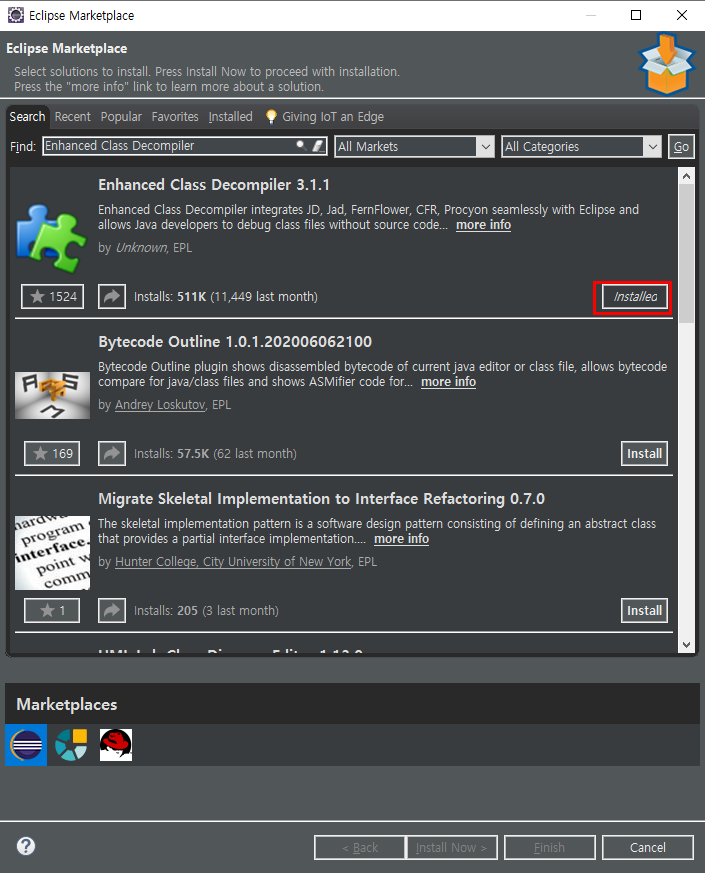Open help with question mark icon
The image size is (705, 873).
click(26, 846)
